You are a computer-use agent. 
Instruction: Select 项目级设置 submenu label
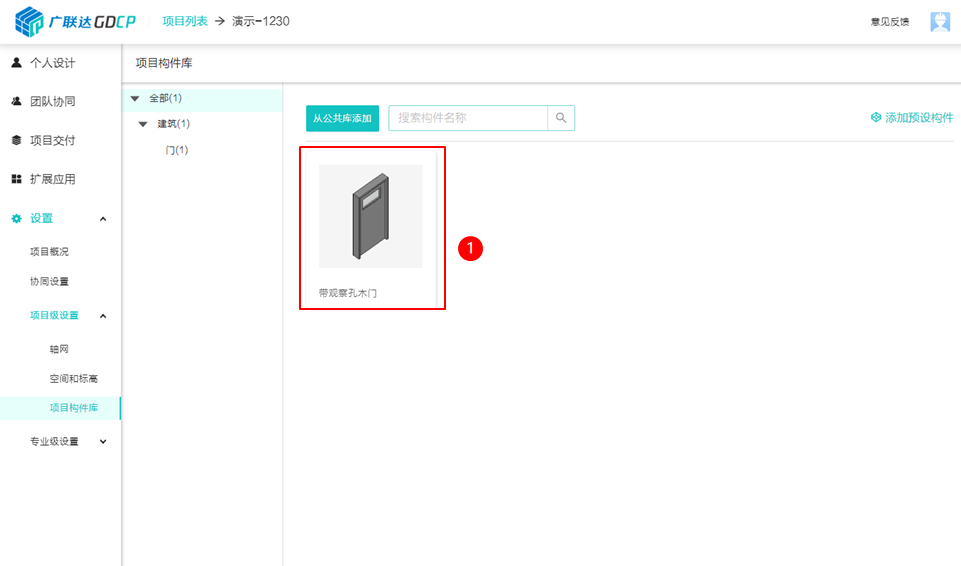tap(54, 315)
